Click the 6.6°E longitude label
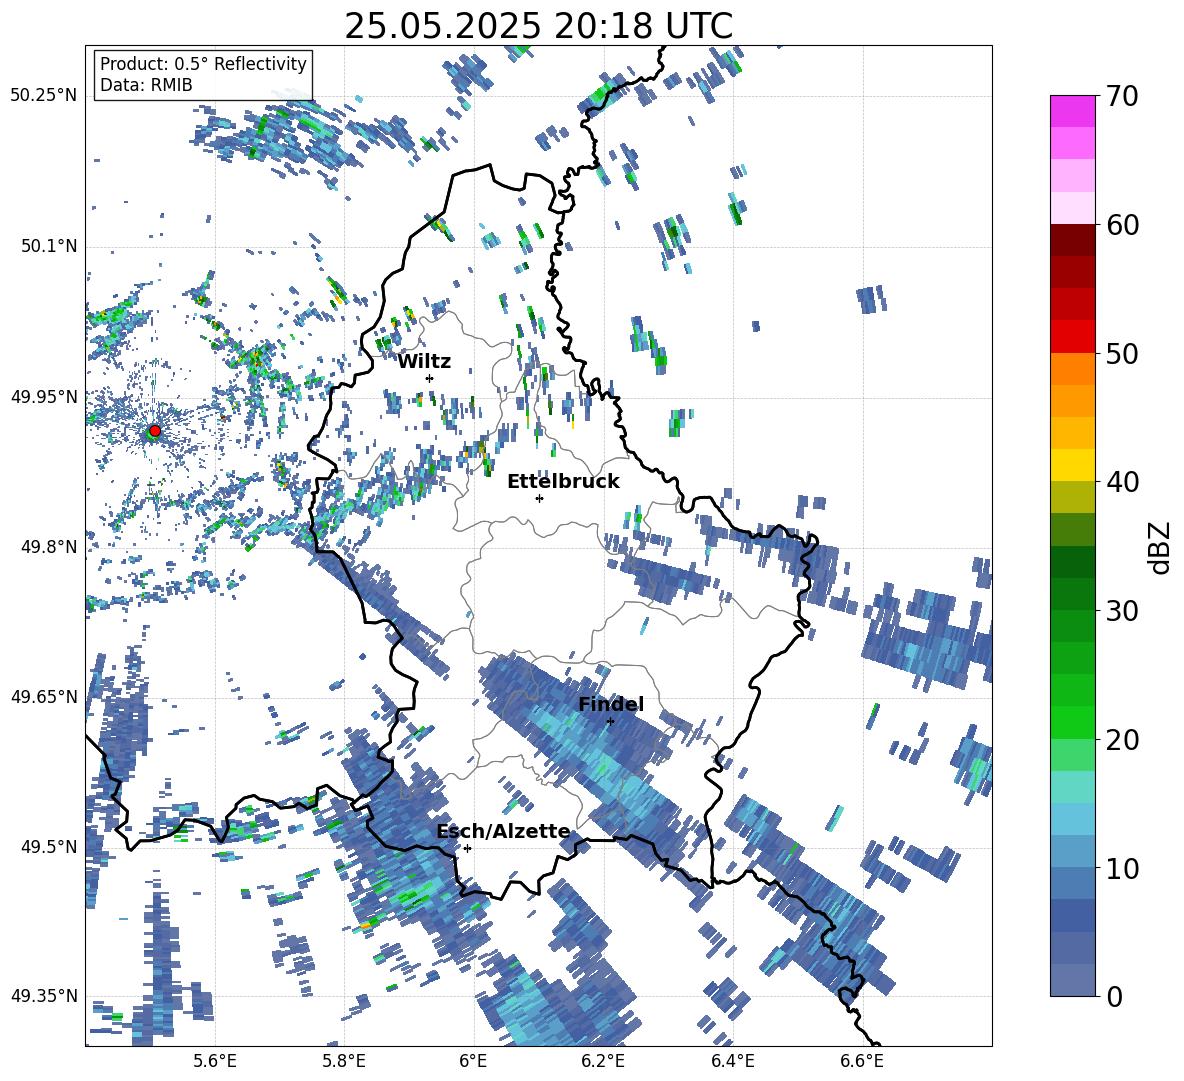The height and width of the screenshot is (1081, 1184). click(862, 1061)
